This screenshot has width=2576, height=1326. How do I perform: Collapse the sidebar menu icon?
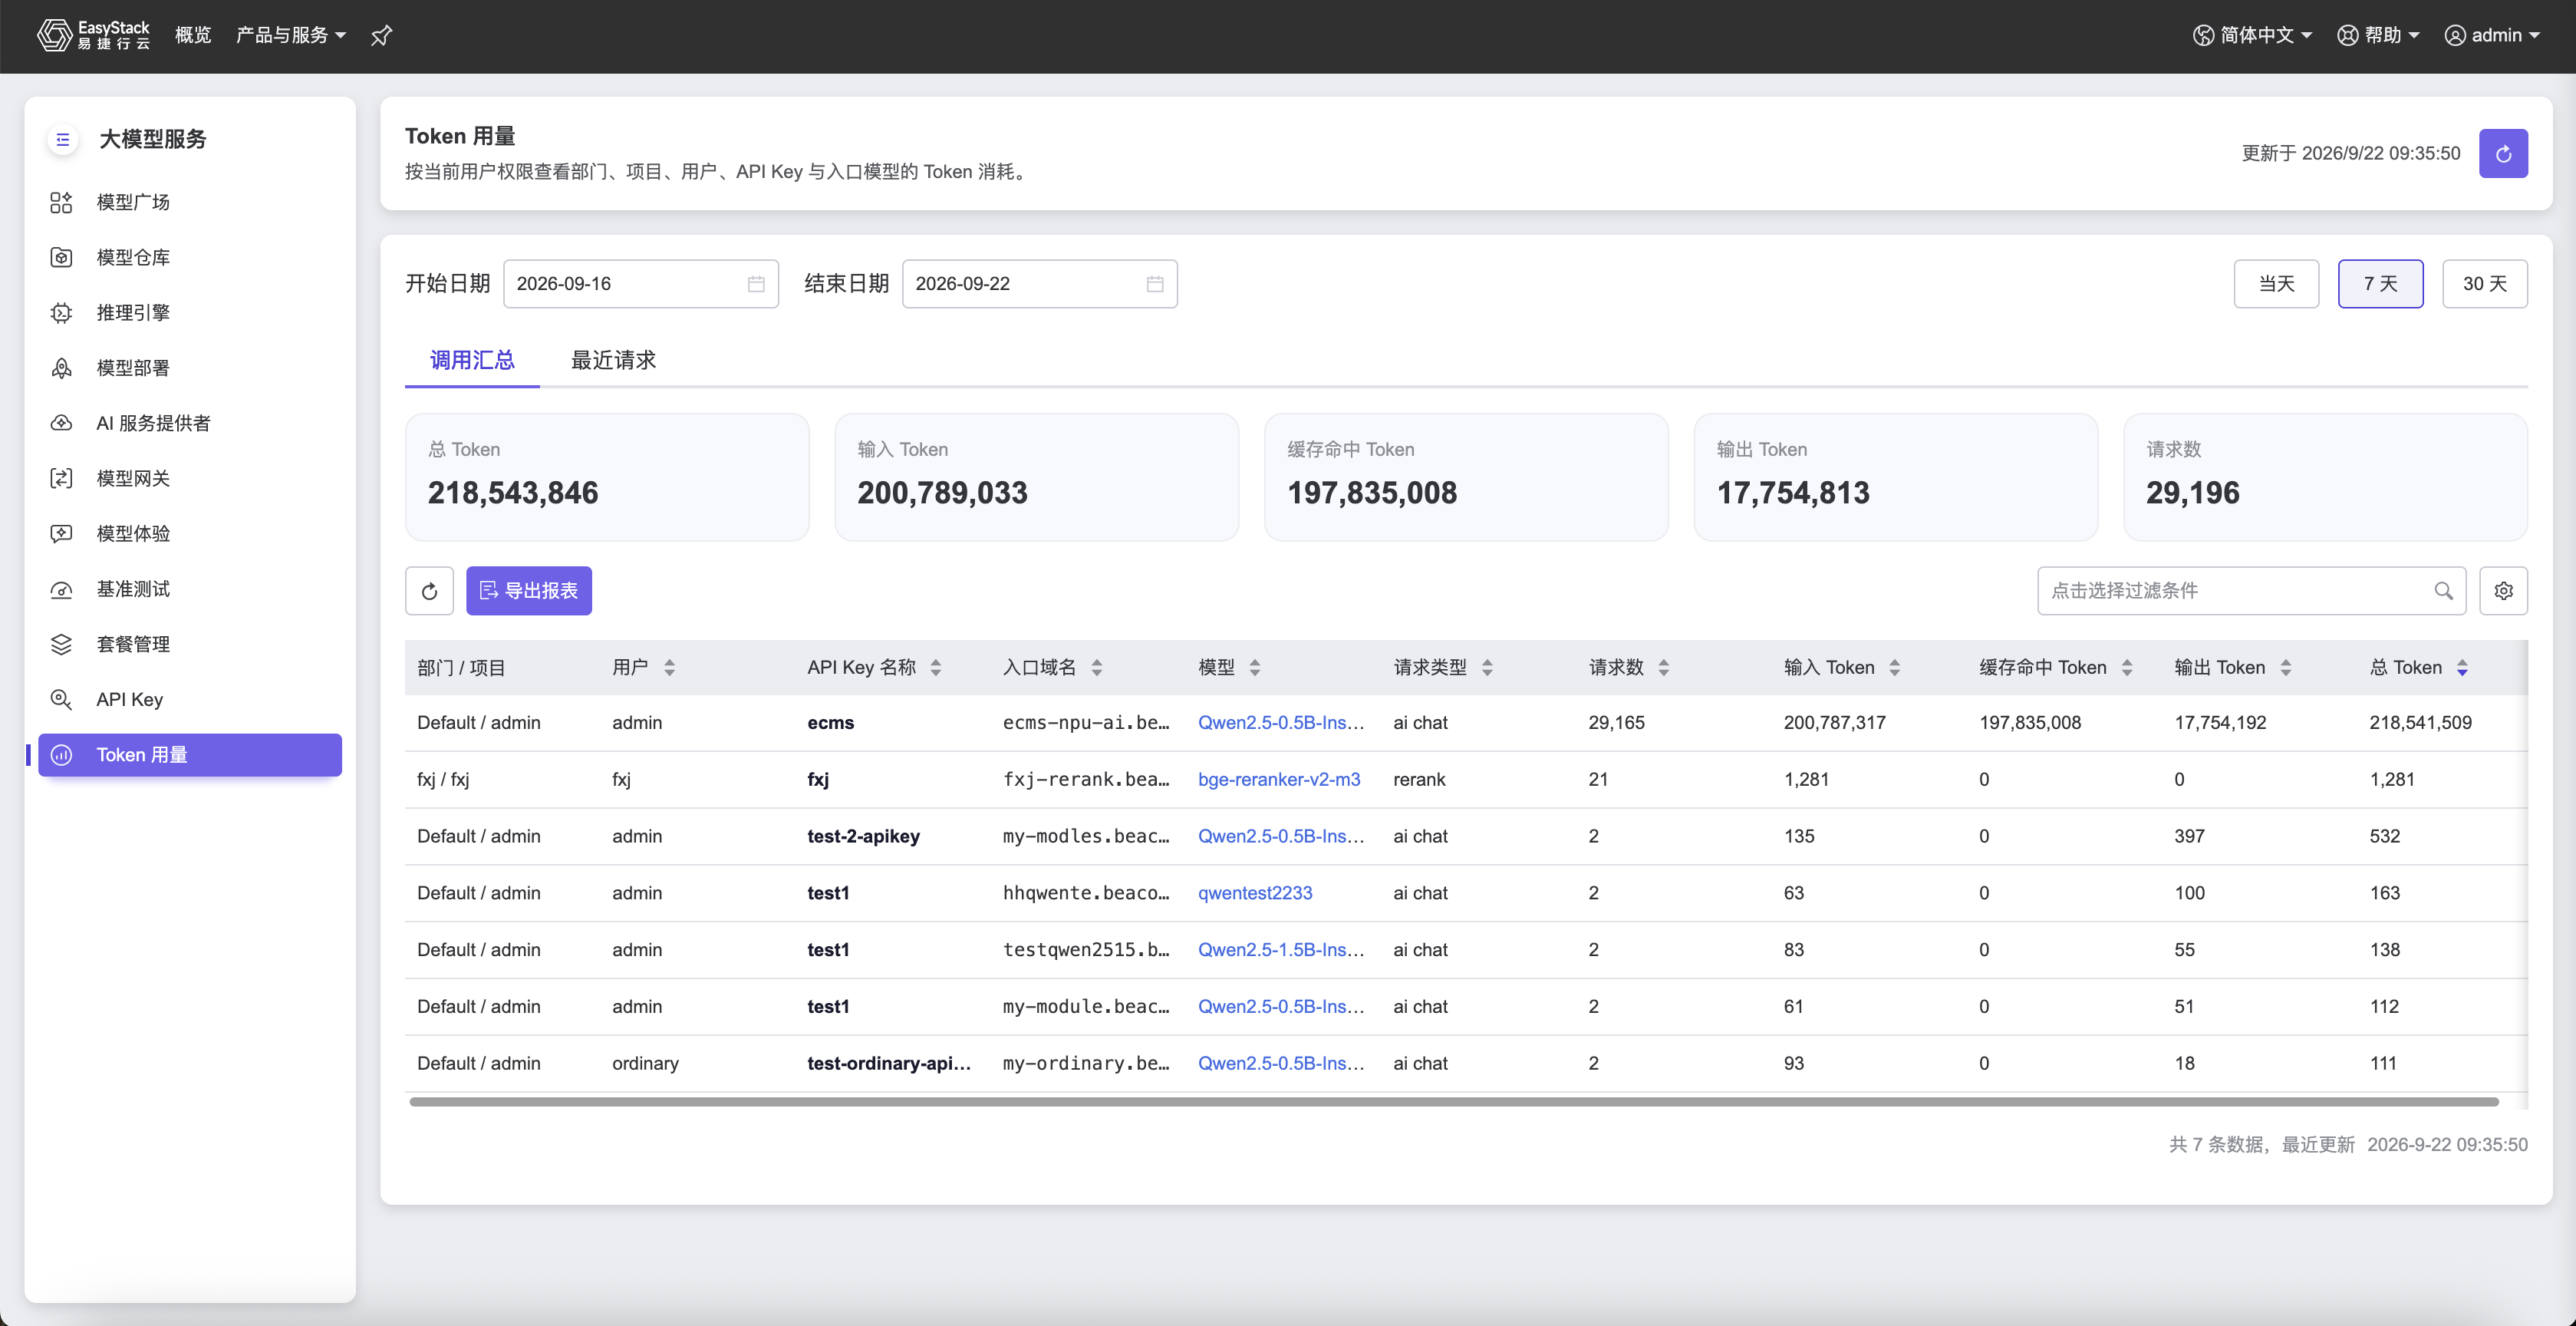point(62,139)
